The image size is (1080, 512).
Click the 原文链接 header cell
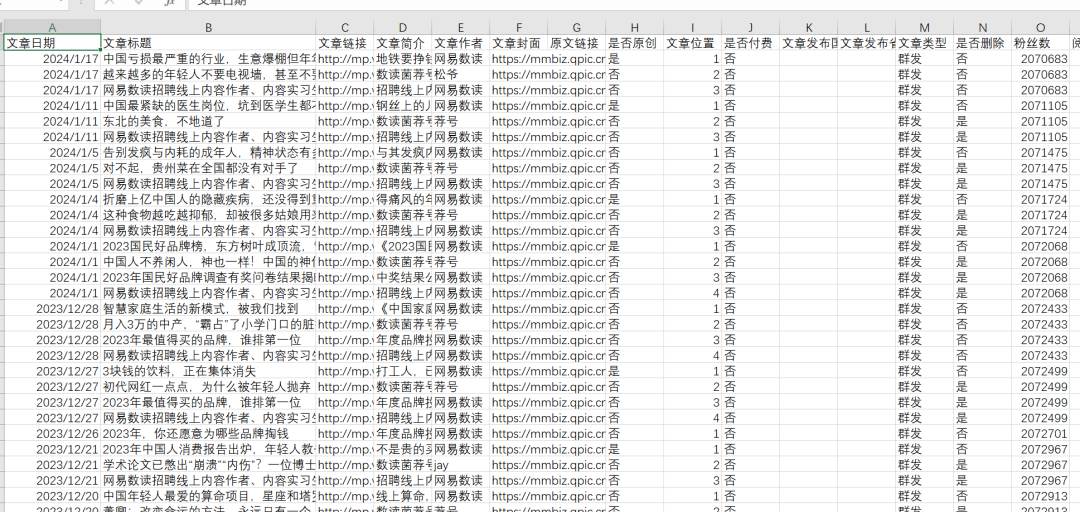(577, 43)
